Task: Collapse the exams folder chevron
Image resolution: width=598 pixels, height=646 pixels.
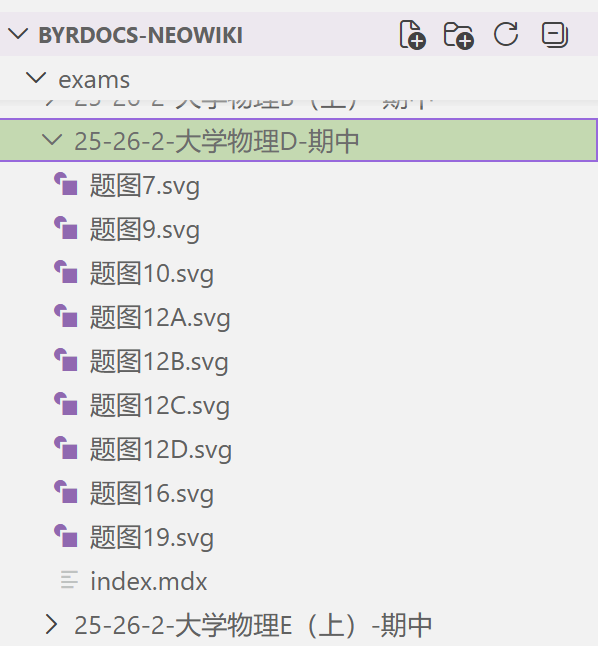Action: [x=36, y=78]
